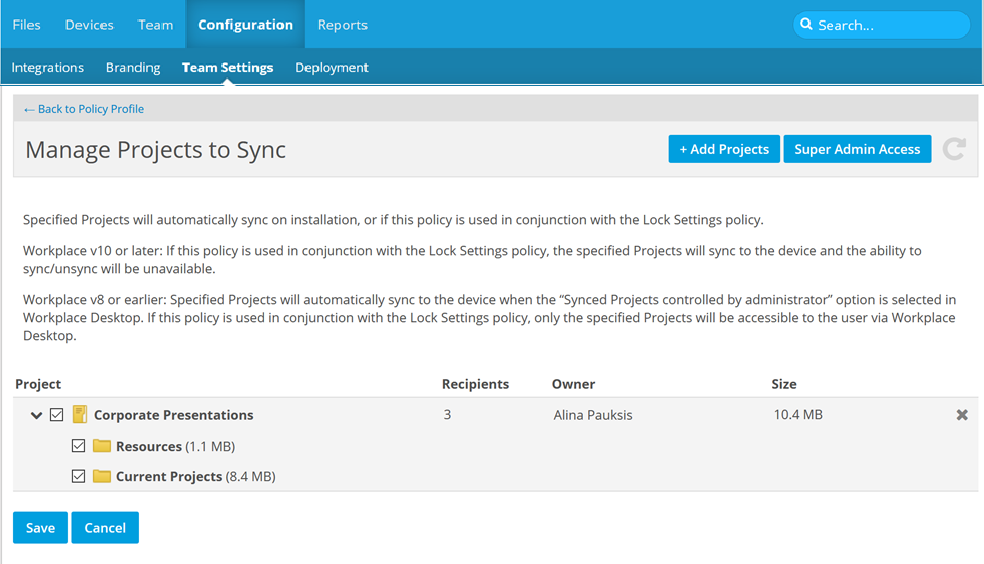Collapse the Corporate Presentations tree
This screenshot has height=564, width=984.
(x=37, y=415)
